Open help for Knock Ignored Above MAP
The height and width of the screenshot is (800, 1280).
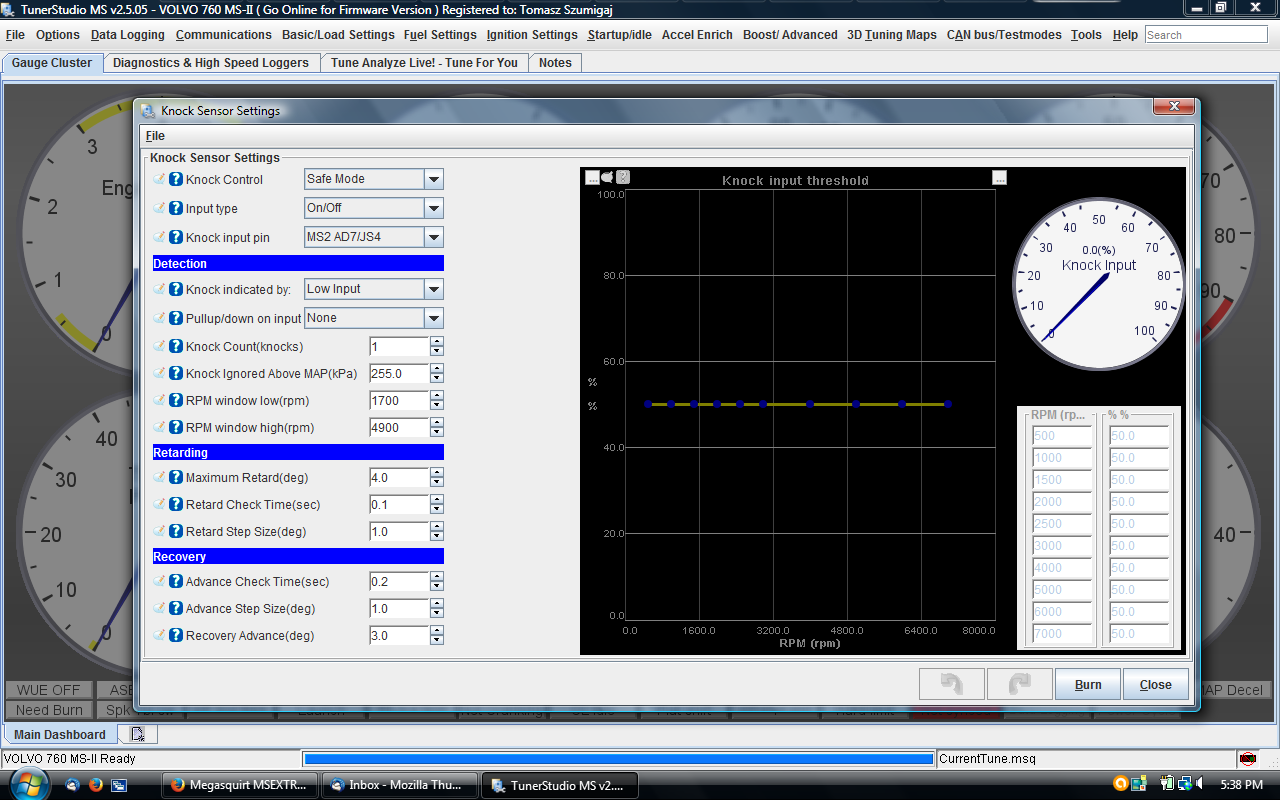(176, 374)
